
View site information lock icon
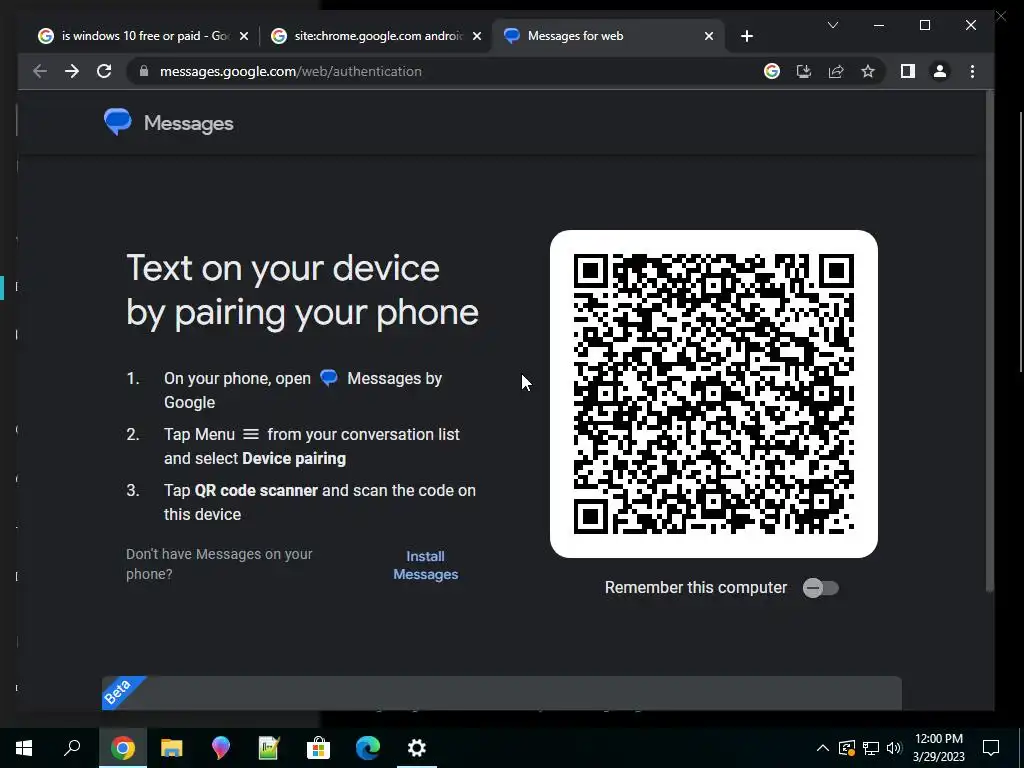(144, 71)
